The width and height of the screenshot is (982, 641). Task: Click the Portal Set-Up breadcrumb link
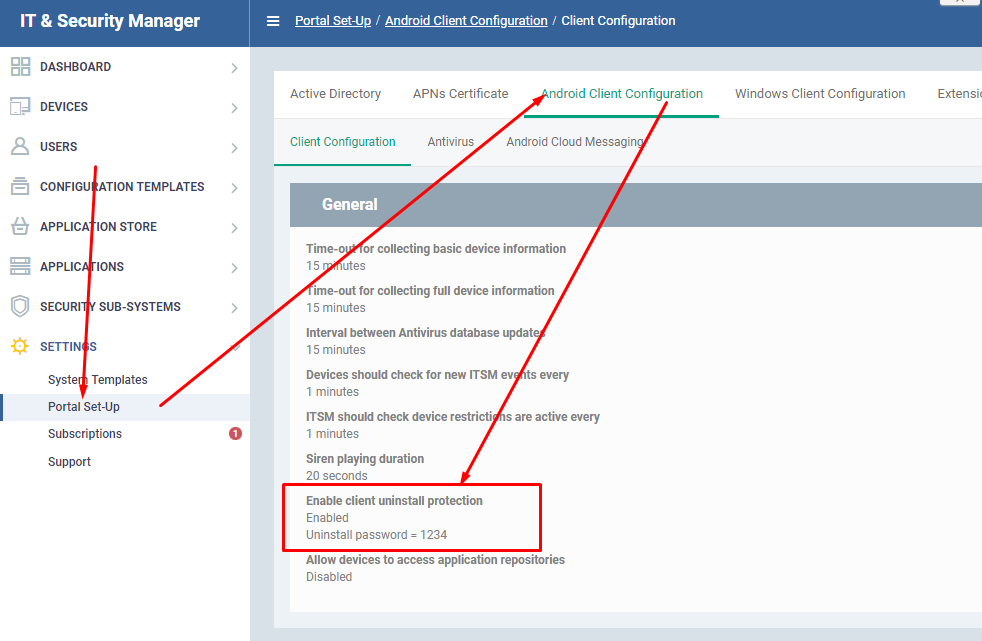(333, 21)
